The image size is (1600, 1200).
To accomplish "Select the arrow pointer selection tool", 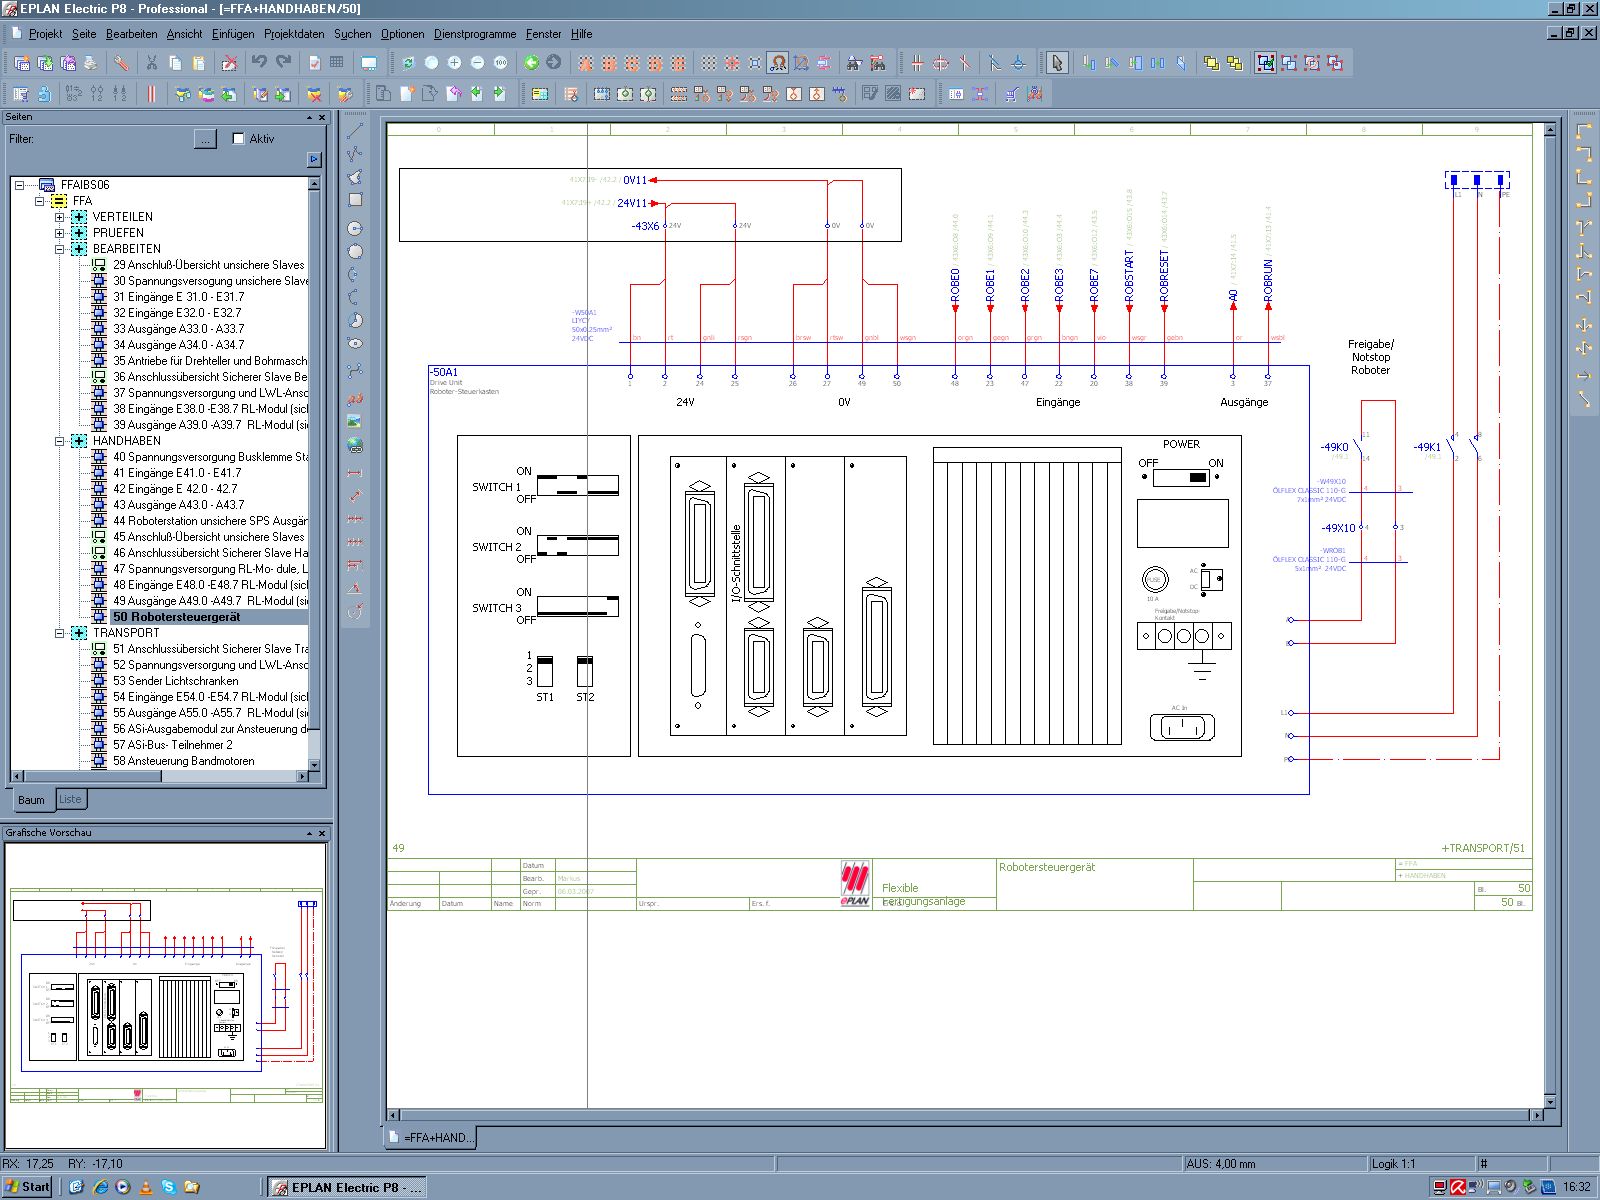I will tap(1057, 63).
